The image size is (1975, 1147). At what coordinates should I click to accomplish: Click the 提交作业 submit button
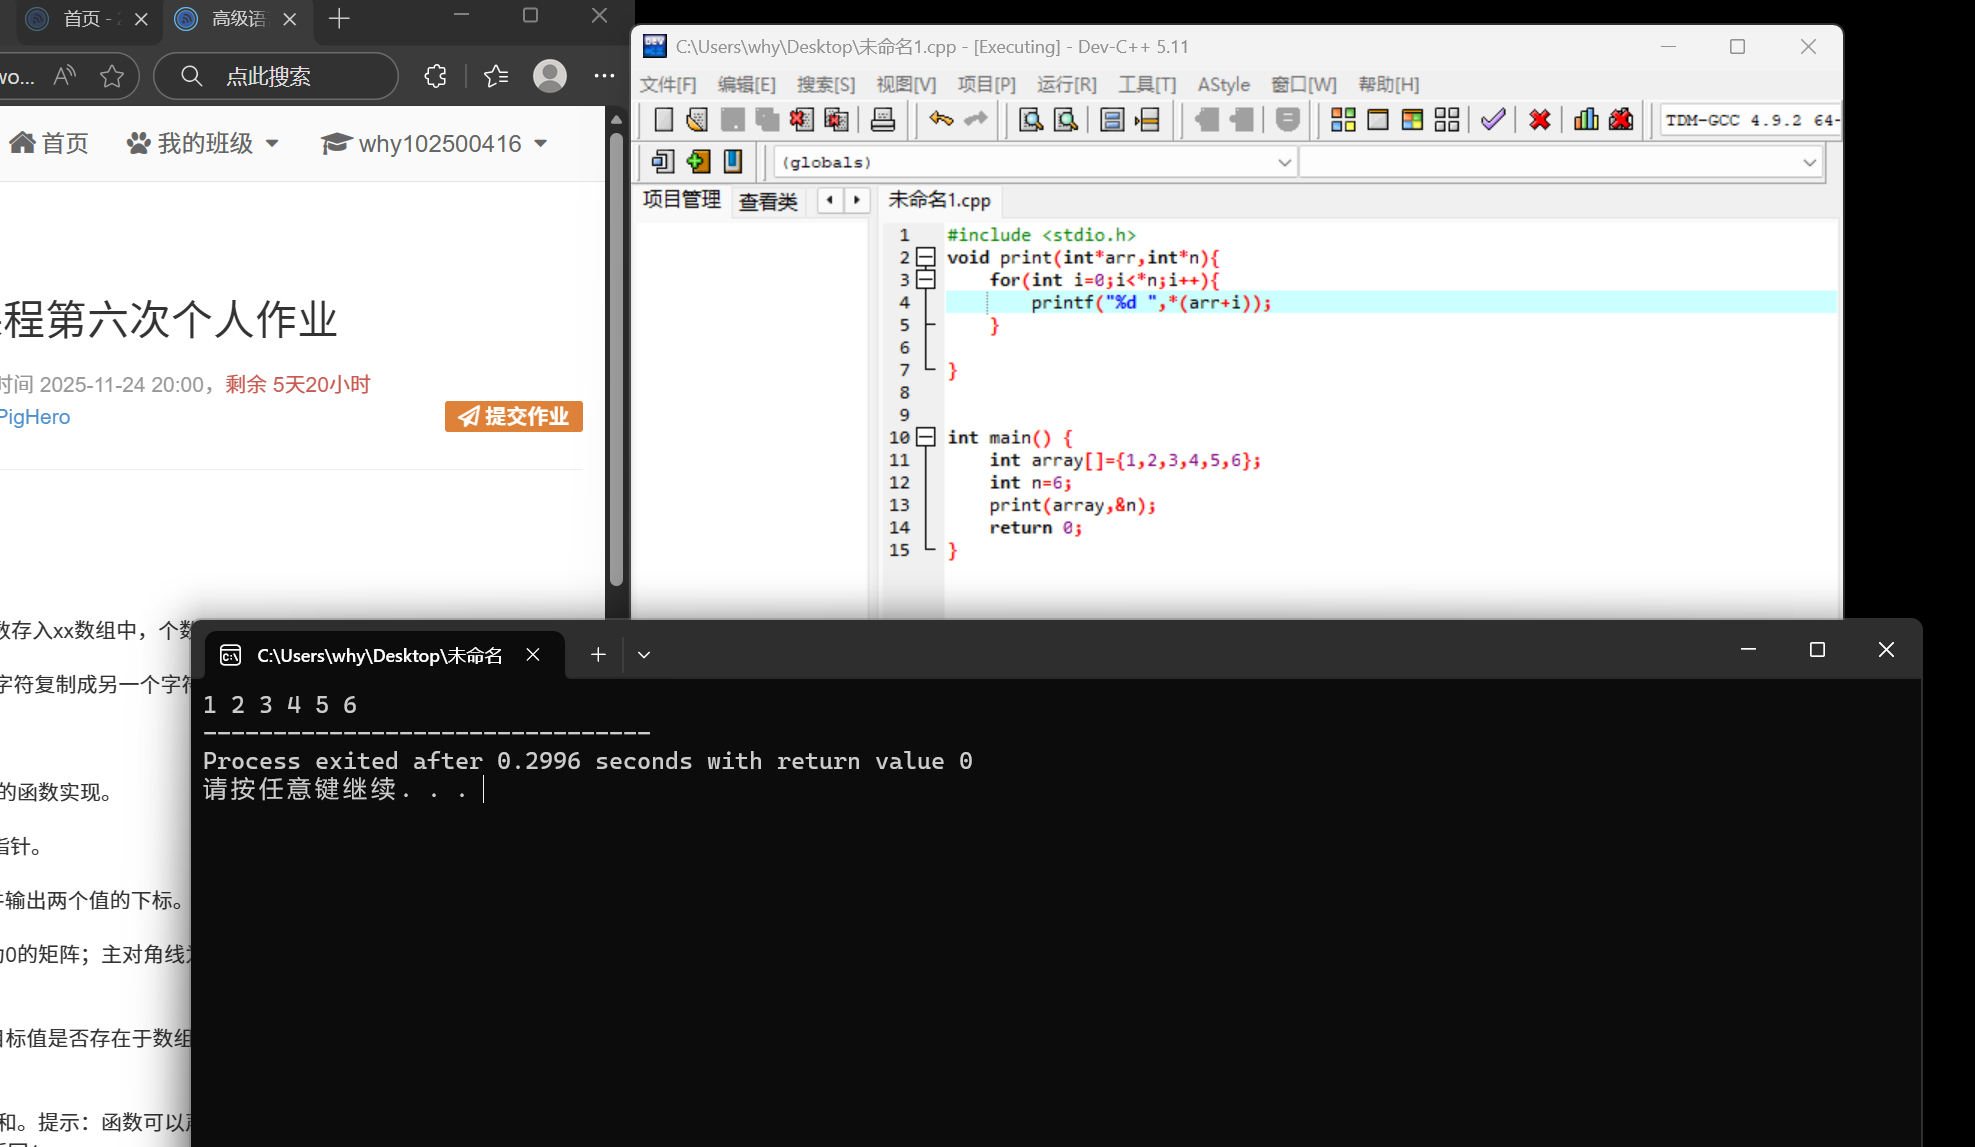coord(514,416)
